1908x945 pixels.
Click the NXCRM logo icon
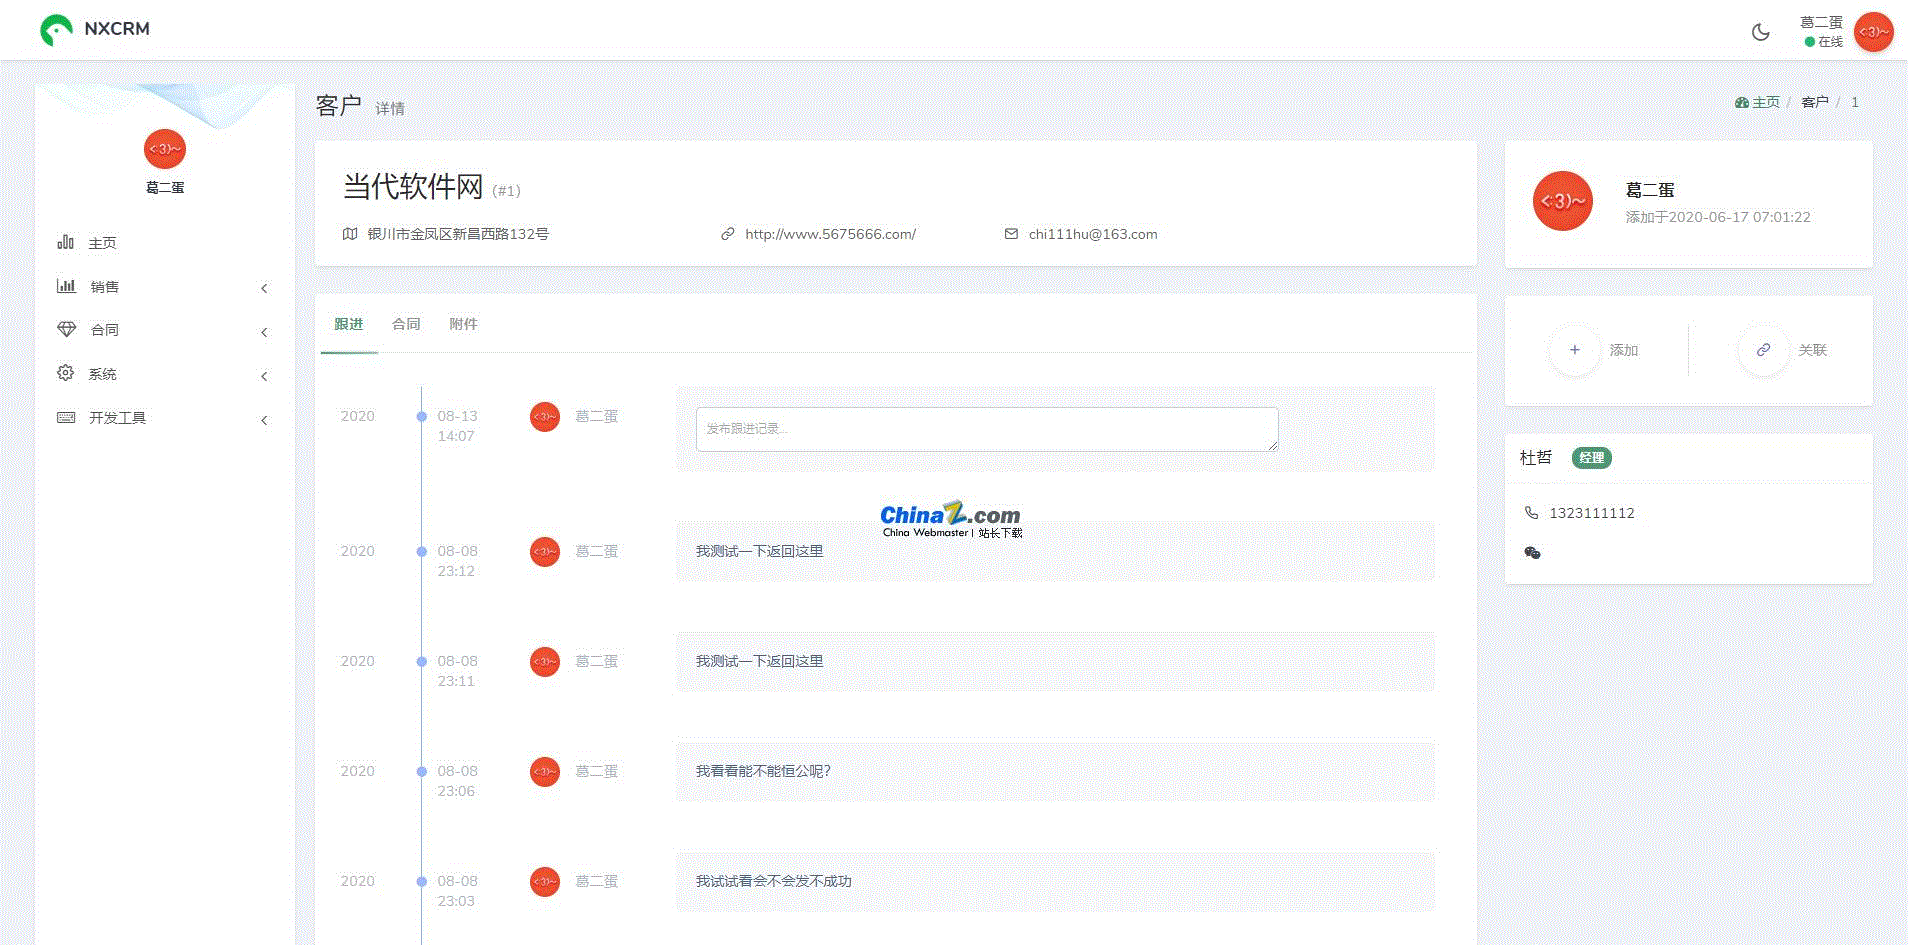click(56, 30)
